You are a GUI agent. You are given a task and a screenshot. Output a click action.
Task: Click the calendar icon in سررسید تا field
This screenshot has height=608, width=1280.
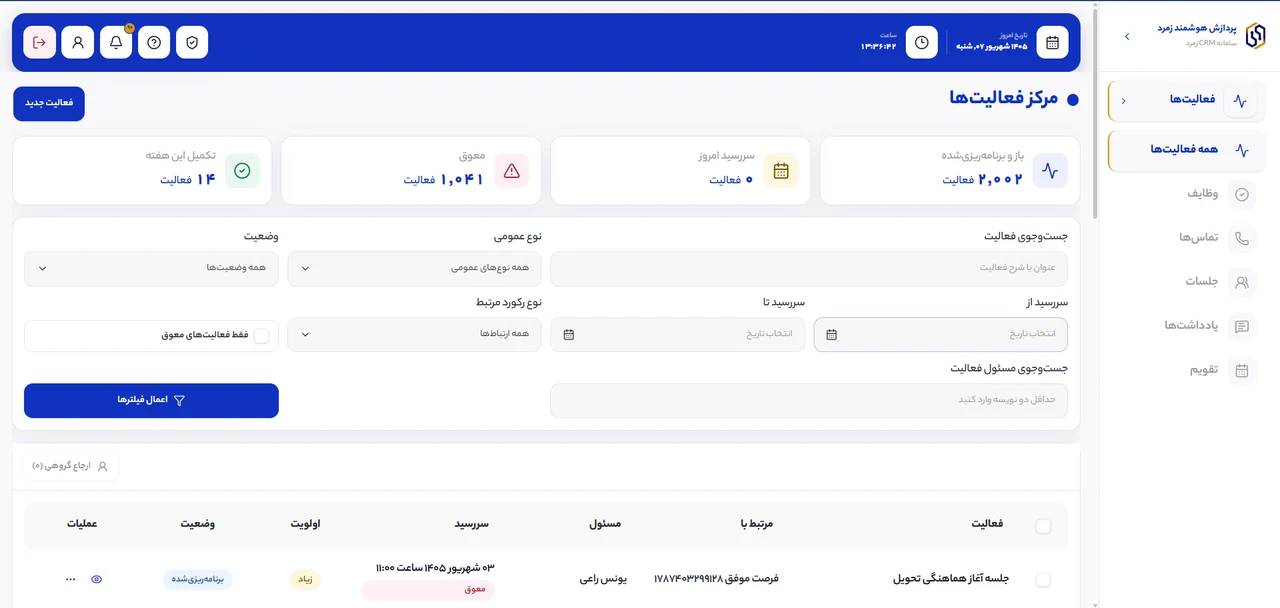click(569, 335)
